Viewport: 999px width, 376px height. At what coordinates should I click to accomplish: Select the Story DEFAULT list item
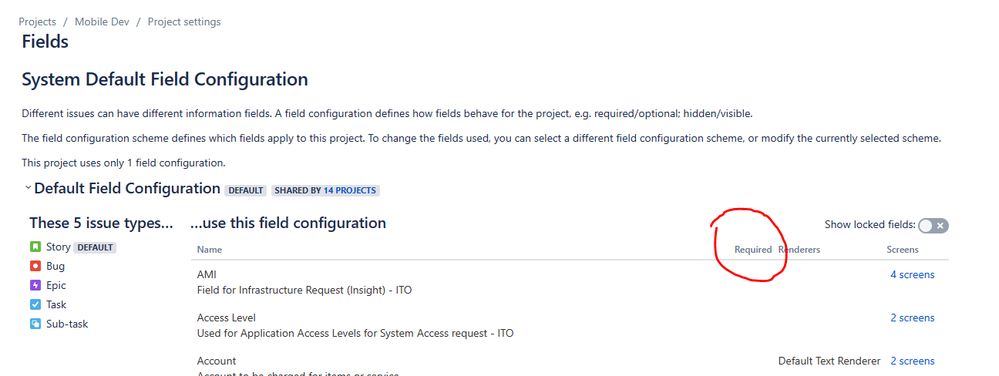point(73,247)
